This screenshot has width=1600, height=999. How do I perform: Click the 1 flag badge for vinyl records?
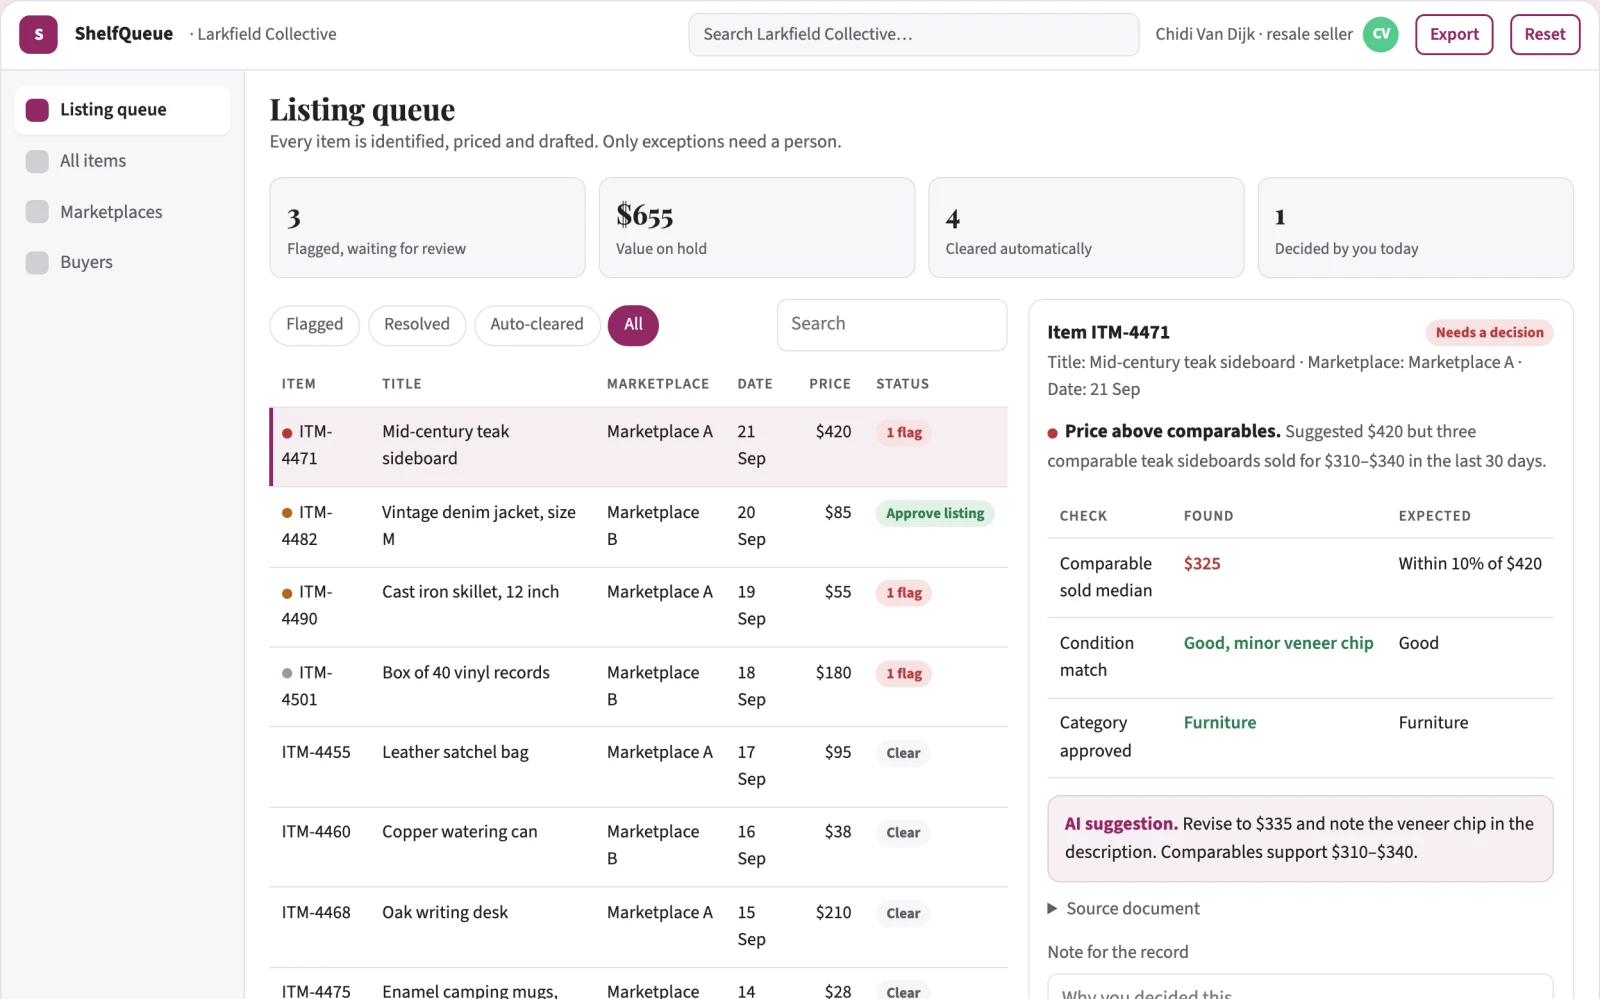(x=904, y=674)
